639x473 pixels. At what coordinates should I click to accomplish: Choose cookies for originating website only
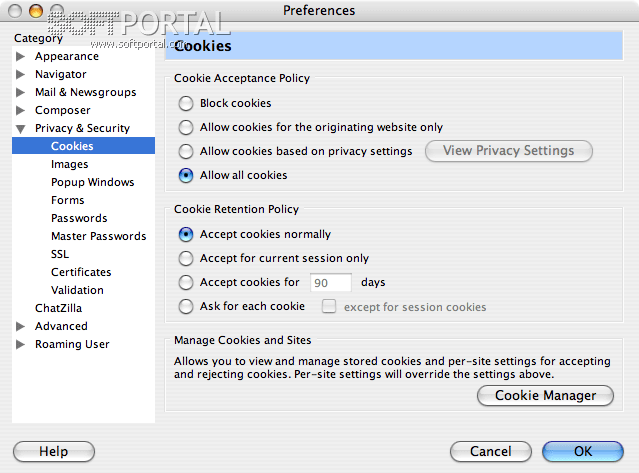pos(186,127)
